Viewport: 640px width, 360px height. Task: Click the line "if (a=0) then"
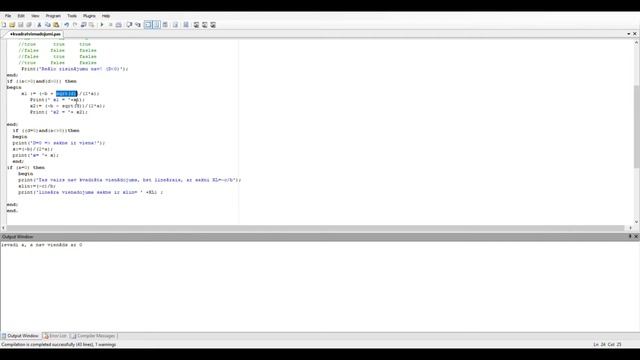pyautogui.click(x=26, y=168)
